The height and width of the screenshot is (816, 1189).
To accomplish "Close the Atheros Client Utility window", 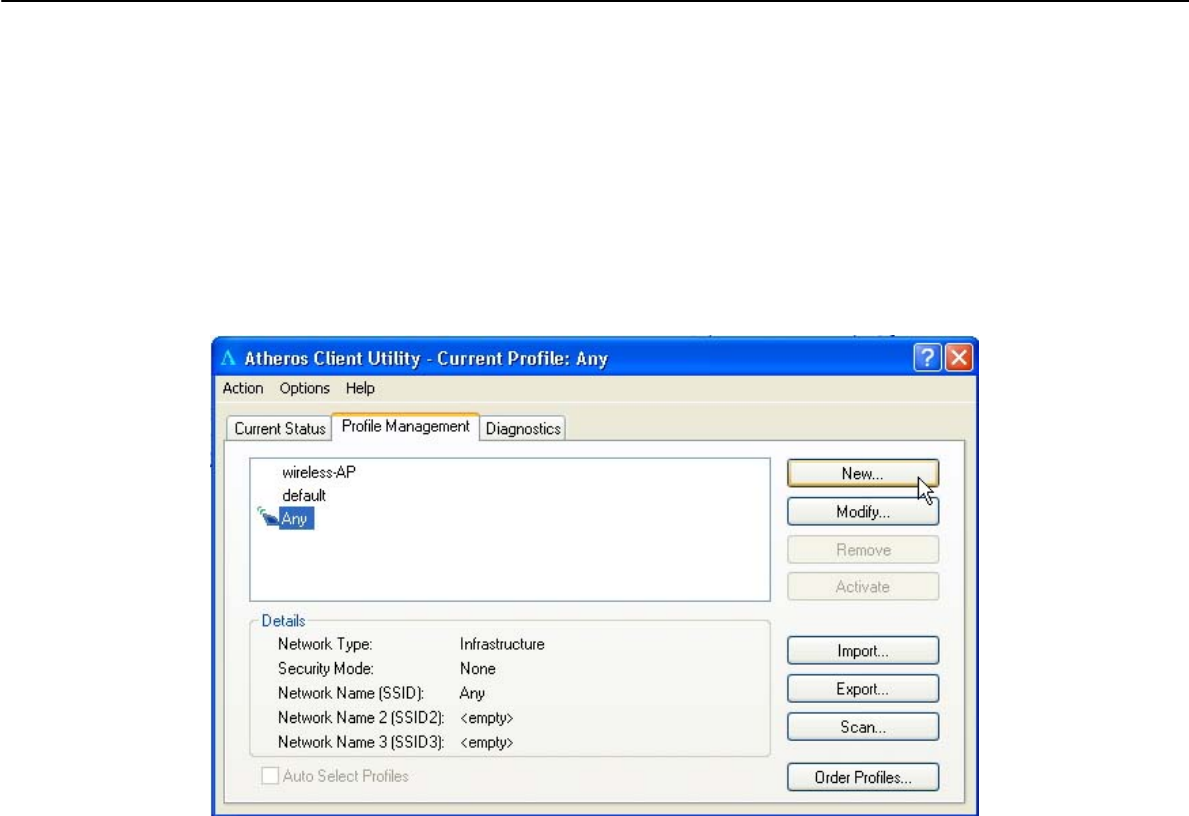I will (959, 357).
